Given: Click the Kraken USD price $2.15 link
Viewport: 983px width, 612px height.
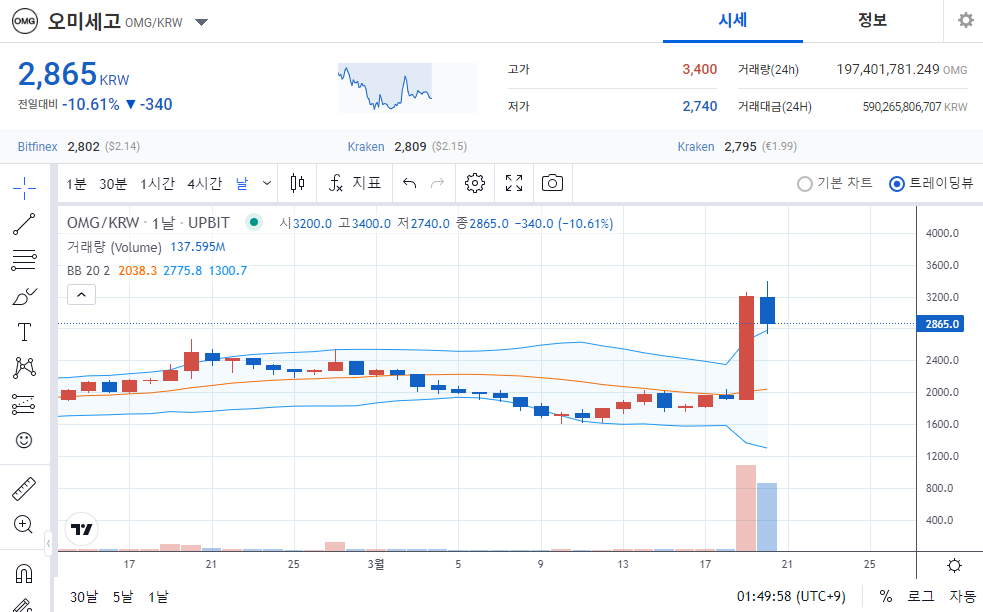Looking at the screenshot, I should tap(407, 147).
